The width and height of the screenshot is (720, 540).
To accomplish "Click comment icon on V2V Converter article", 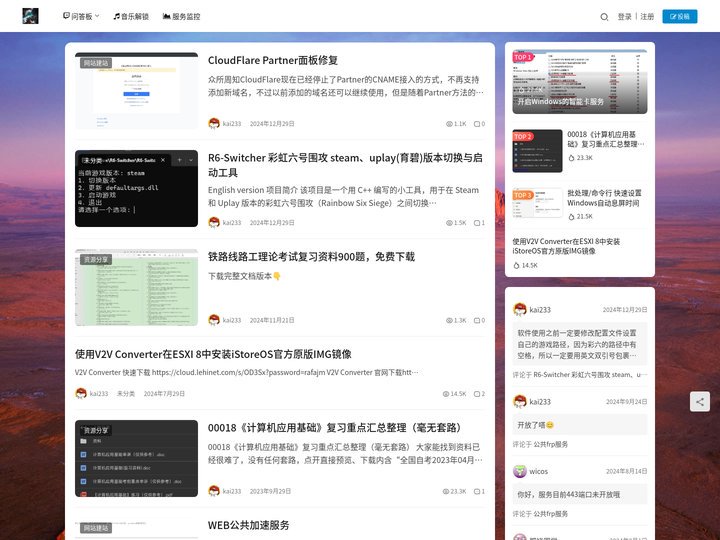I will [x=477, y=394].
